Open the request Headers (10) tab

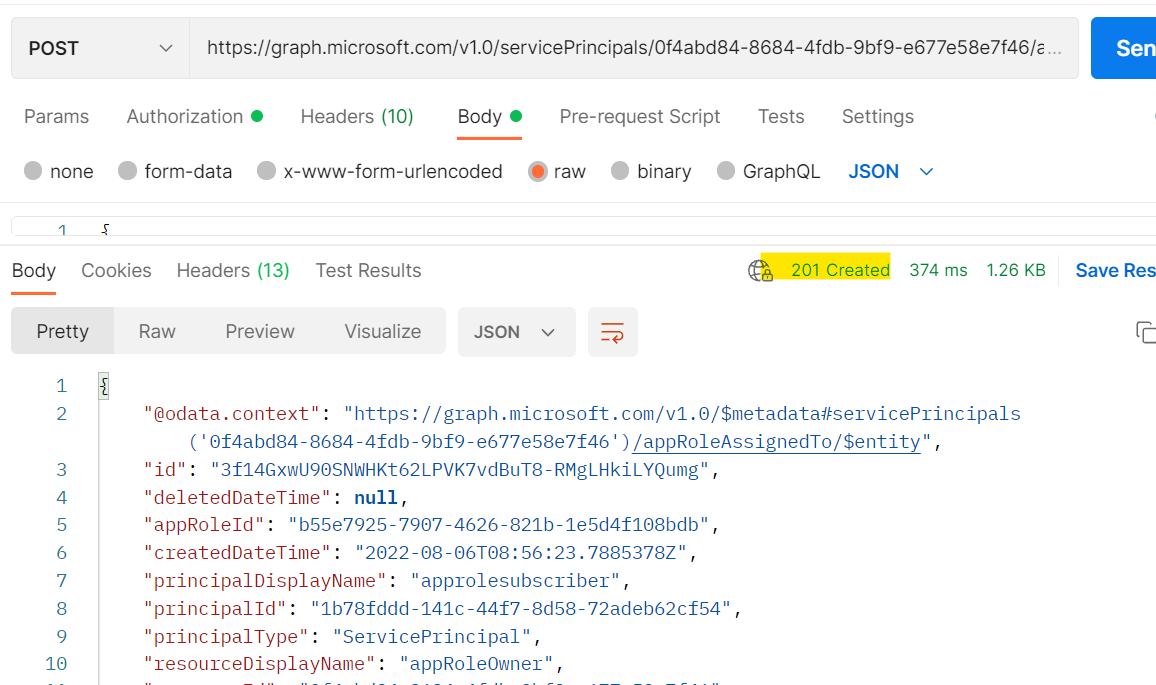click(x=357, y=116)
